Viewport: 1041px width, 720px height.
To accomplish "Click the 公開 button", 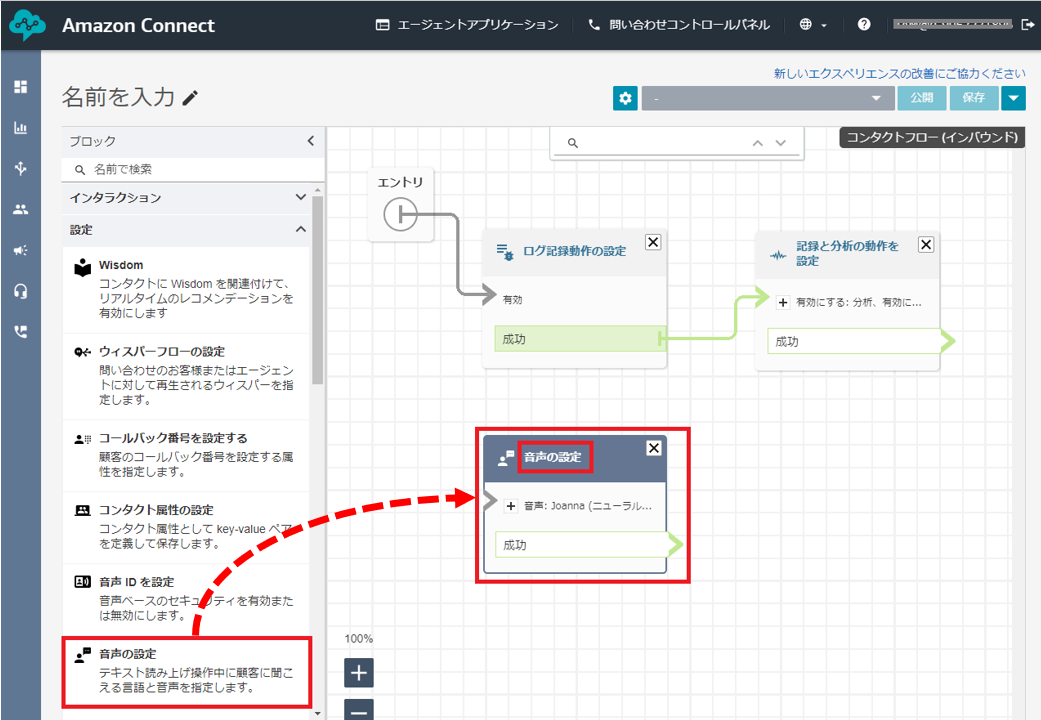I will [921, 98].
